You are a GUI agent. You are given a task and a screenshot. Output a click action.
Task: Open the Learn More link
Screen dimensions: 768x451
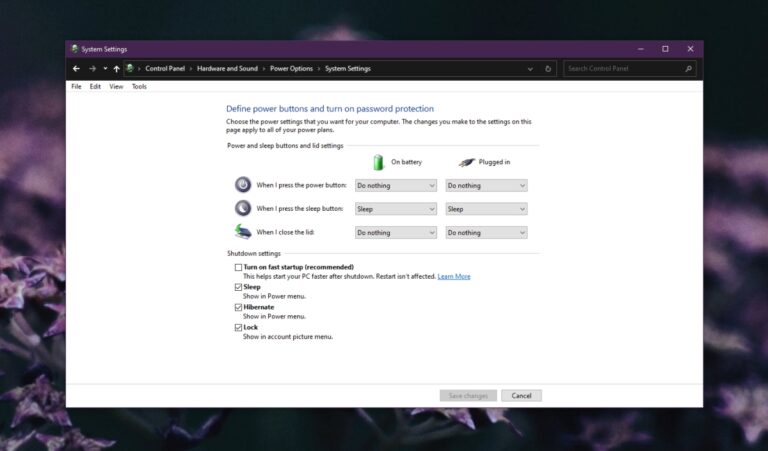(454, 277)
